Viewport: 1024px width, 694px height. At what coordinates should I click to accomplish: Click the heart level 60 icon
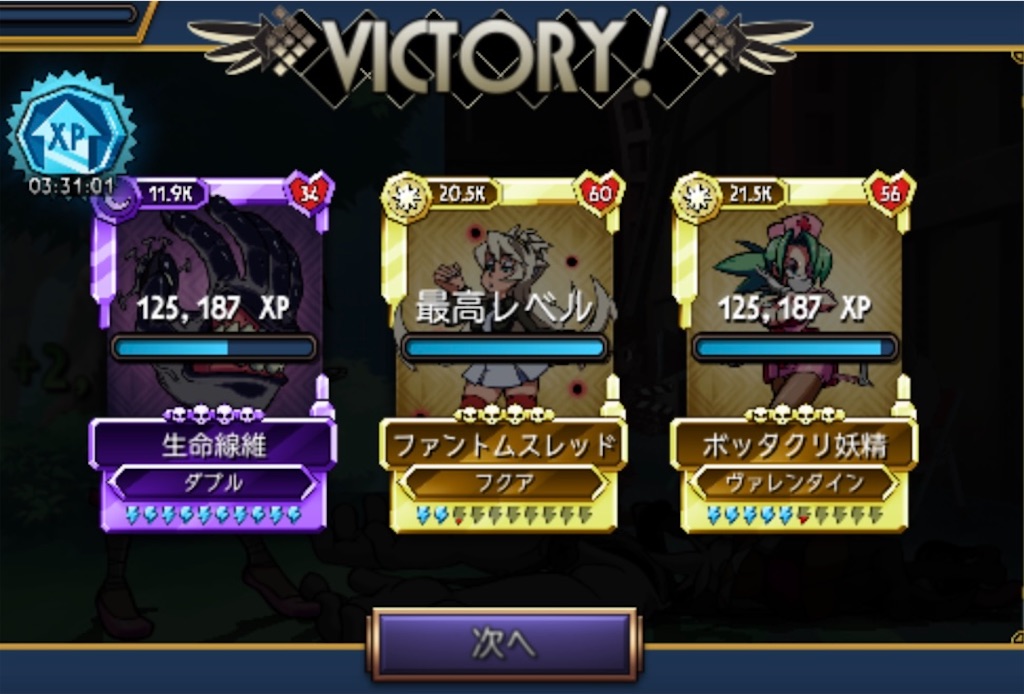(x=600, y=193)
